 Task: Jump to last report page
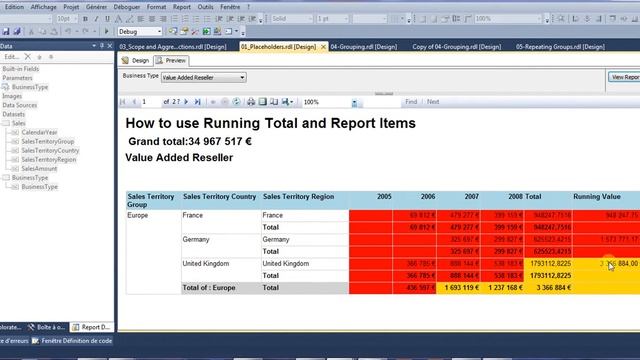coord(198,102)
